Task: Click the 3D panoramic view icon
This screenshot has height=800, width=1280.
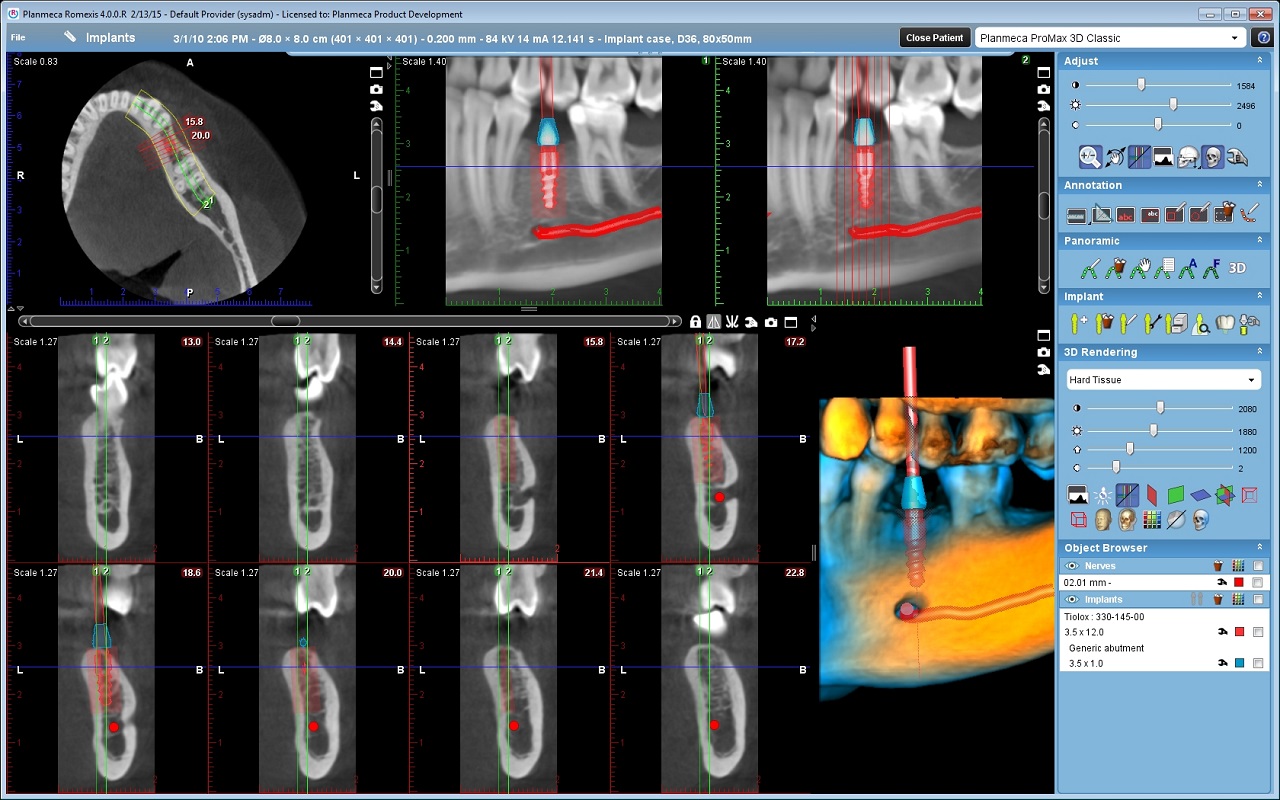Action: pyautogui.click(x=1237, y=268)
